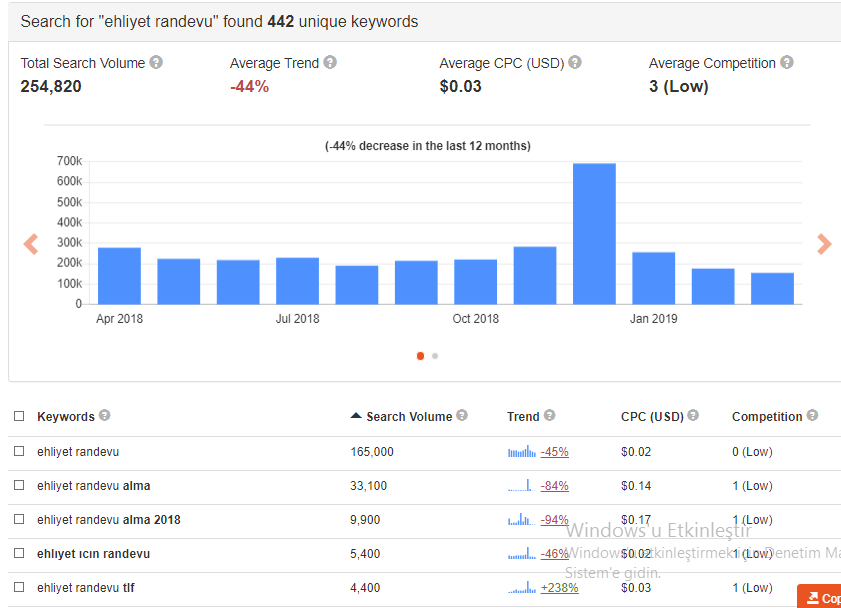Open the -45% trend link
This screenshot has width=841, height=608.
coord(555,452)
